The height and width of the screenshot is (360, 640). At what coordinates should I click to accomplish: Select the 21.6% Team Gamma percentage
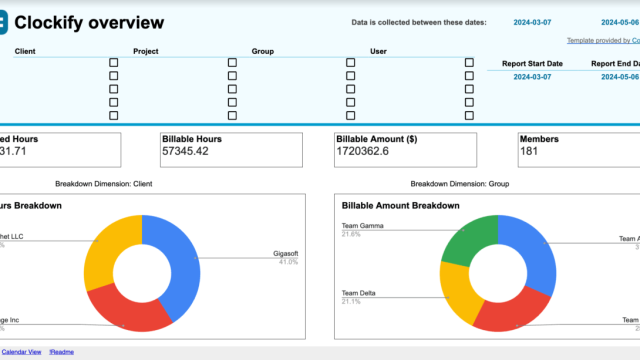[x=351, y=234]
